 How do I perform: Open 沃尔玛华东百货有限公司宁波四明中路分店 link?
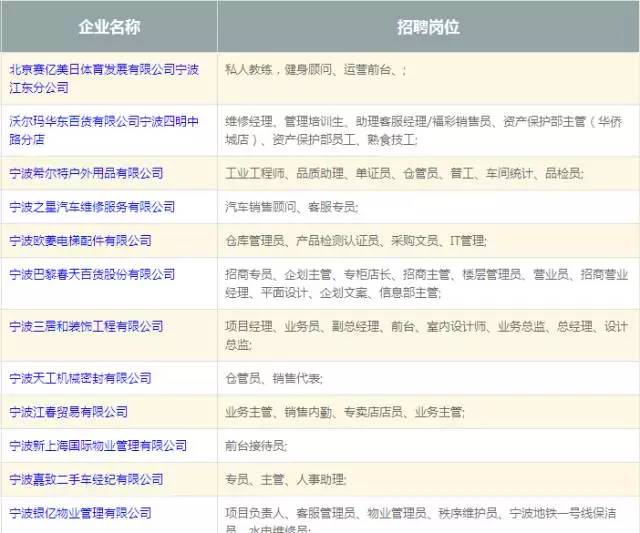(x=104, y=130)
